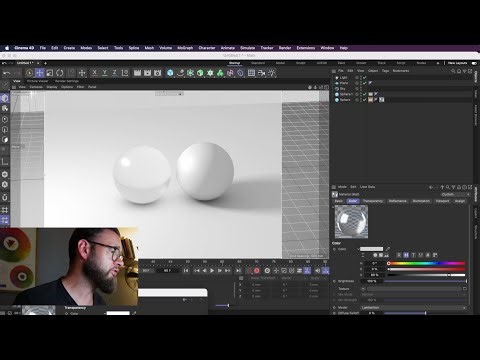Viewport: 480px width, 360px height.
Task: Toggle the Sphere.1 object's enable checkmark
Action: pos(365,94)
